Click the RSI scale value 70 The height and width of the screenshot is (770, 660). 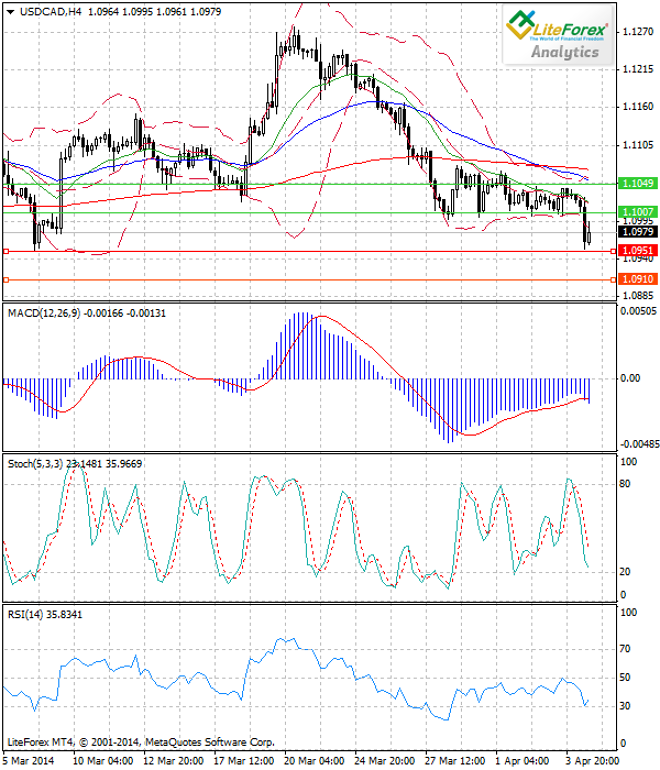(625, 649)
